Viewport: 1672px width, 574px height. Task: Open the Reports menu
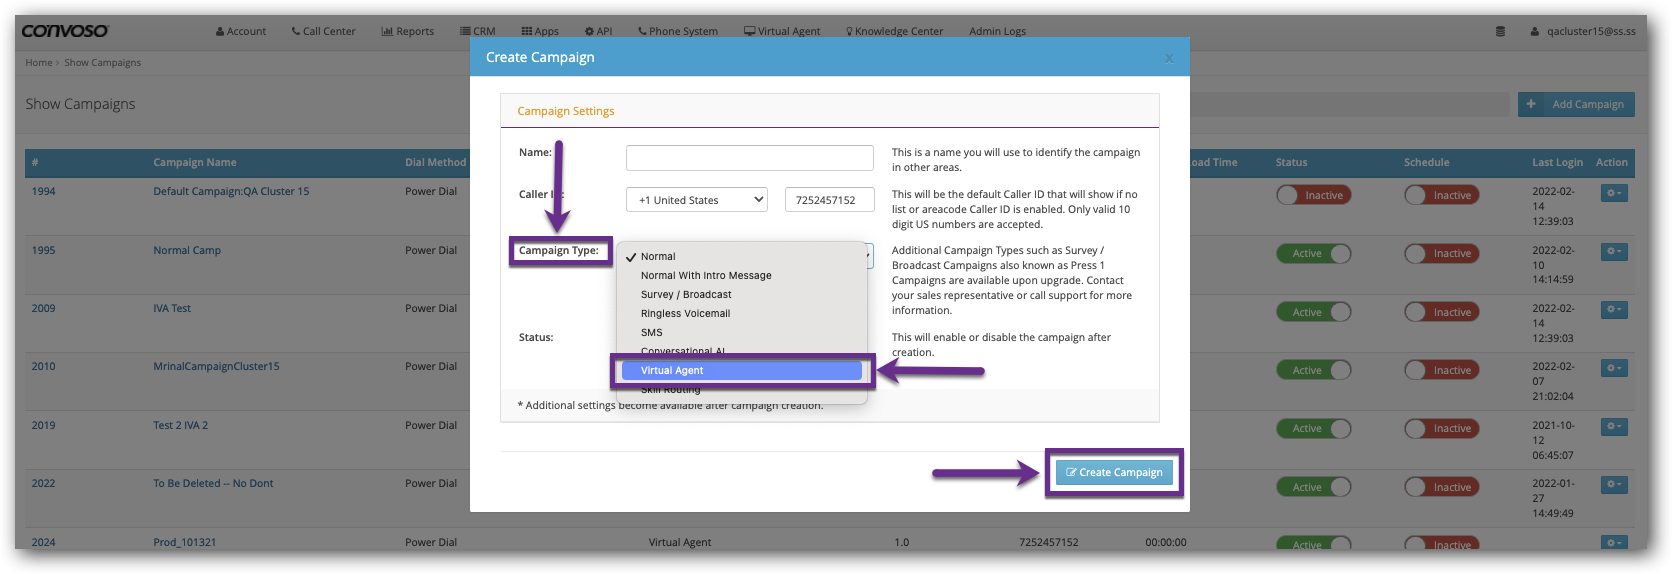407,31
